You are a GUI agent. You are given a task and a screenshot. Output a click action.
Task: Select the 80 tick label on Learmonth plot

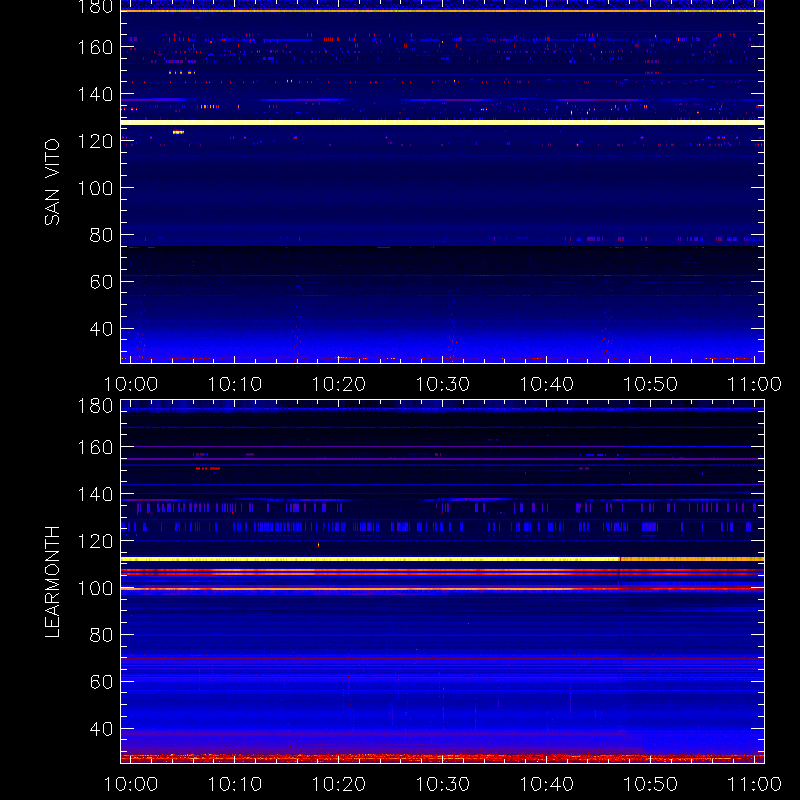coord(101,635)
